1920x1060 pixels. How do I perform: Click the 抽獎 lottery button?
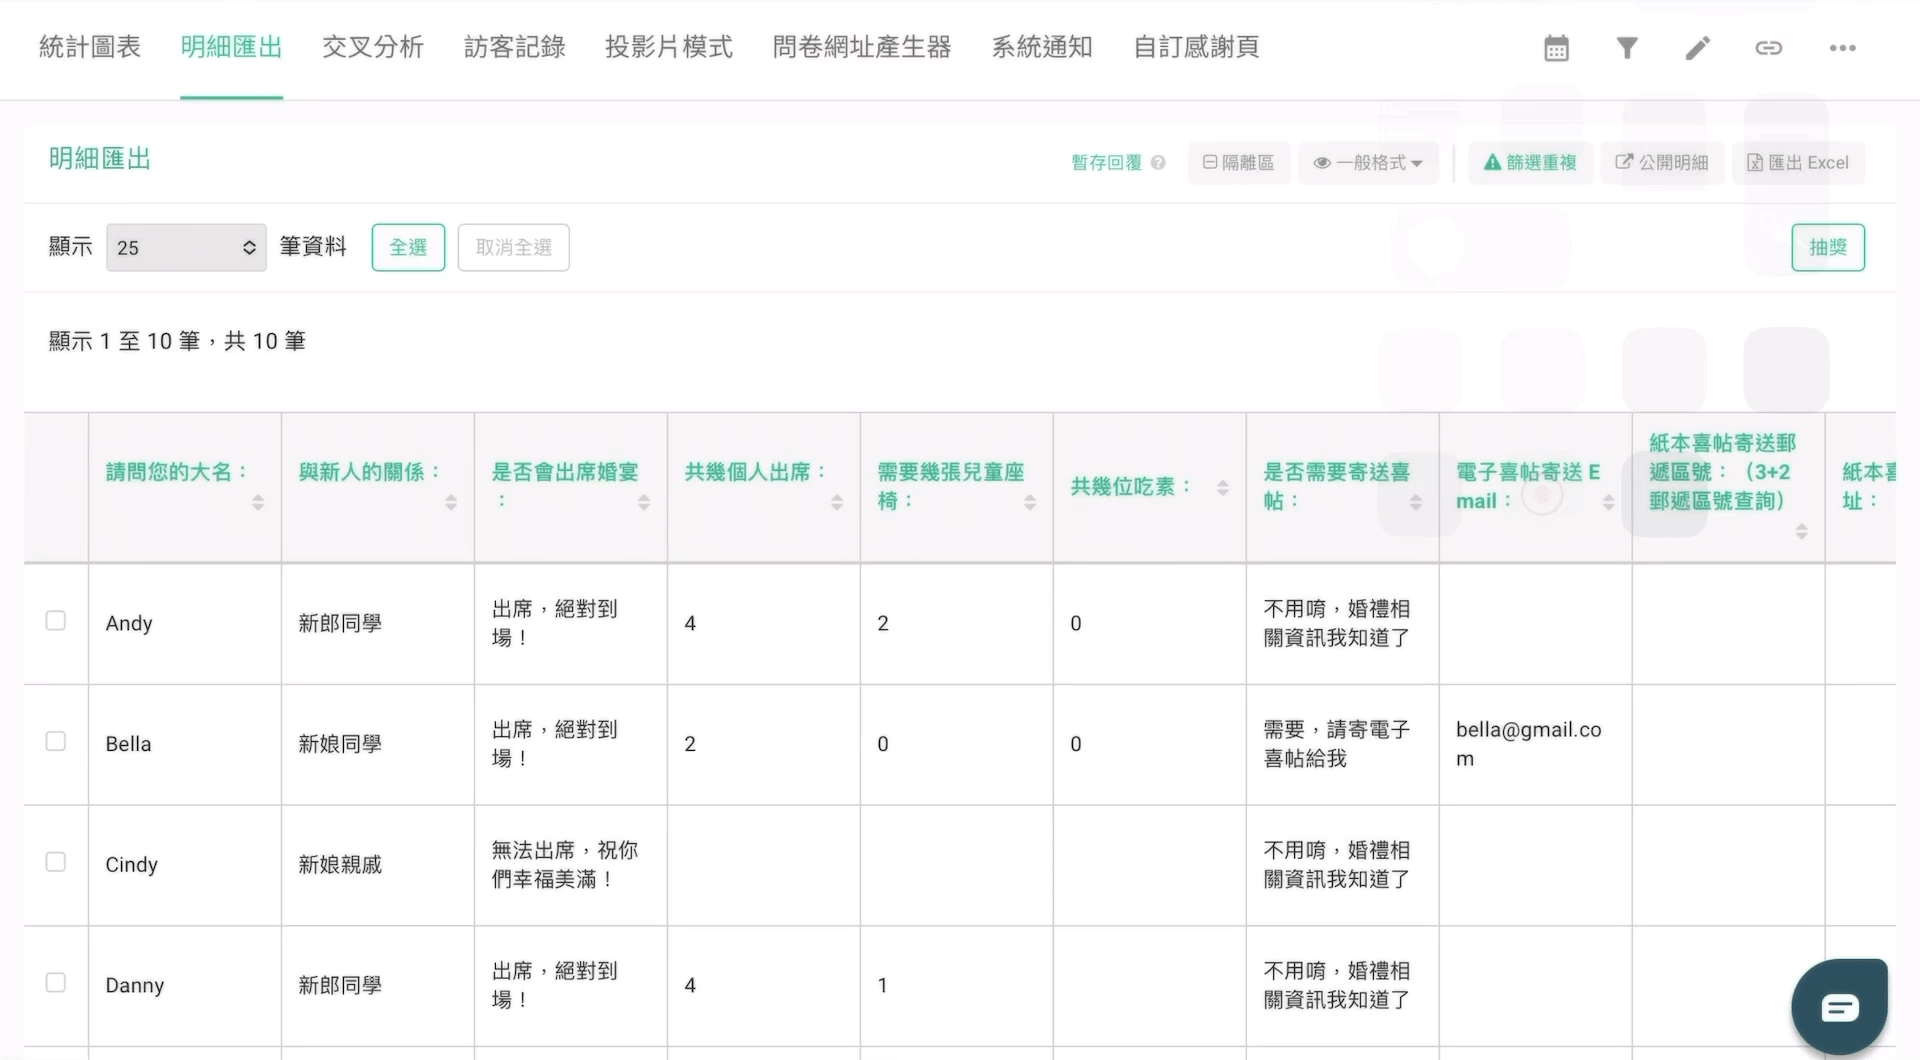tap(1828, 247)
